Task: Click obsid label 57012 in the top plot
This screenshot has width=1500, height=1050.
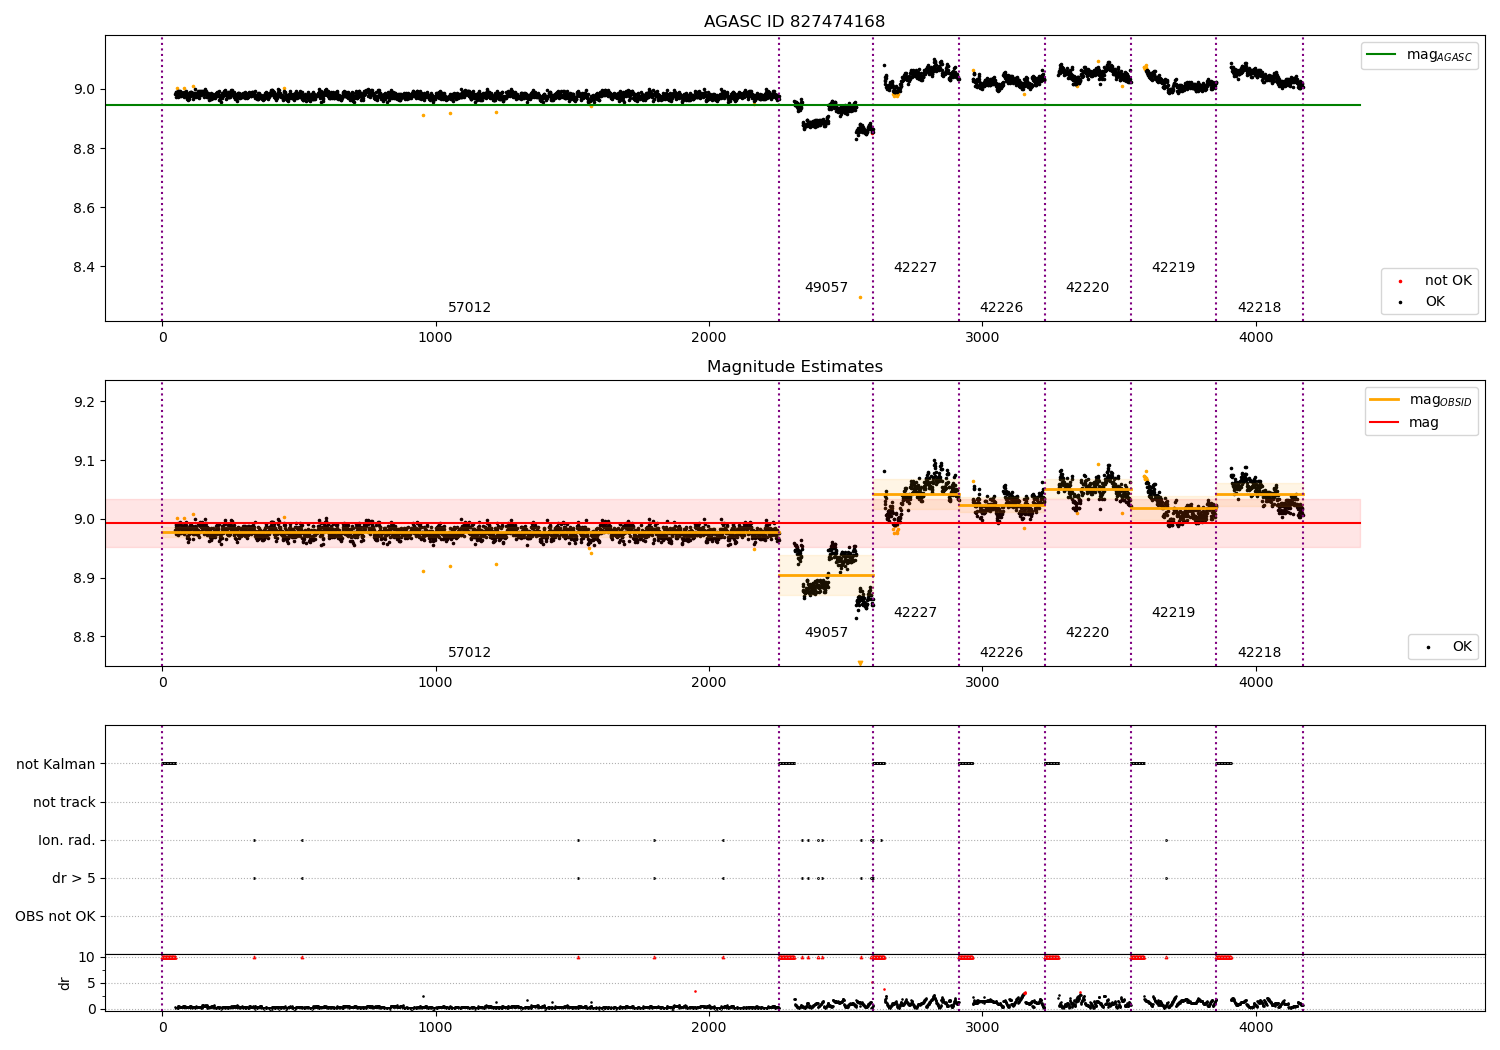Action: click(469, 308)
